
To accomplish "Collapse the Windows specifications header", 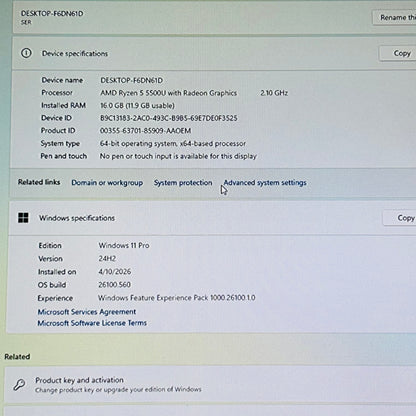I will [x=212, y=218].
